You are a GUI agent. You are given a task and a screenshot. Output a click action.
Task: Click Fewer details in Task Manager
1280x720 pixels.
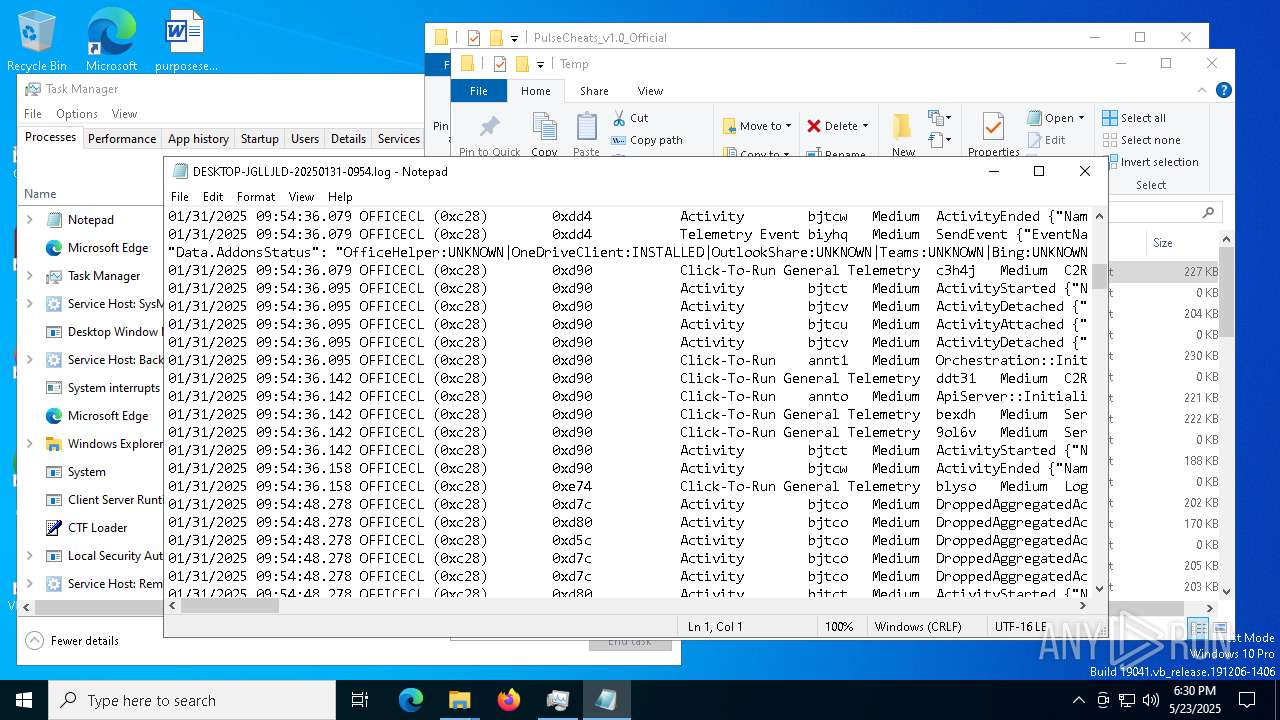click(72, 641)
